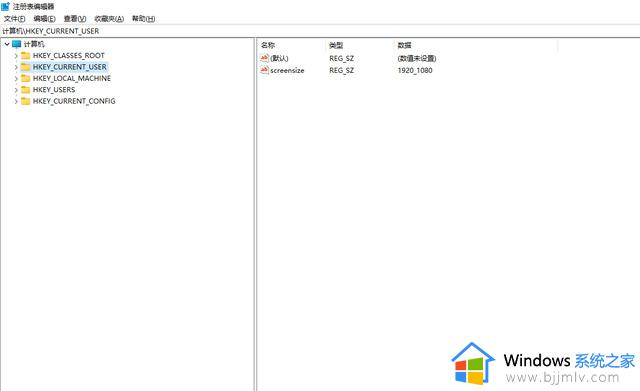The width and height of the screenshot is (640, 391).
Task: Select the HKEY_LOCAL_MACHINE key label
Action: coord(72,78)
